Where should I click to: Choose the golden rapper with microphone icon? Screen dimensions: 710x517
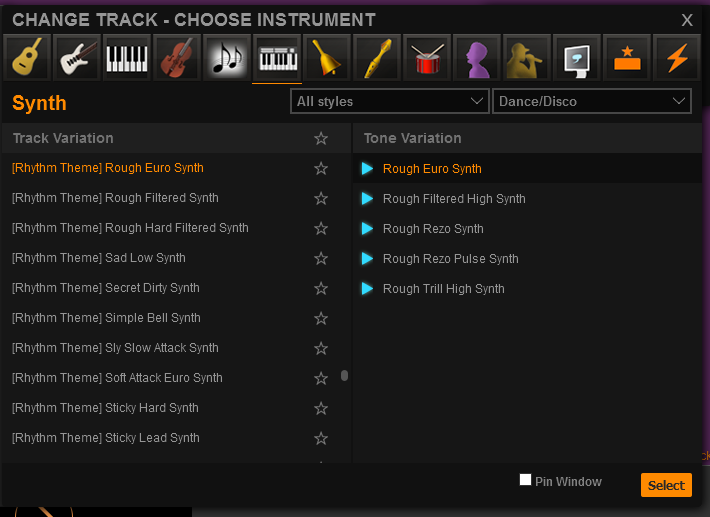coord(527,57)
